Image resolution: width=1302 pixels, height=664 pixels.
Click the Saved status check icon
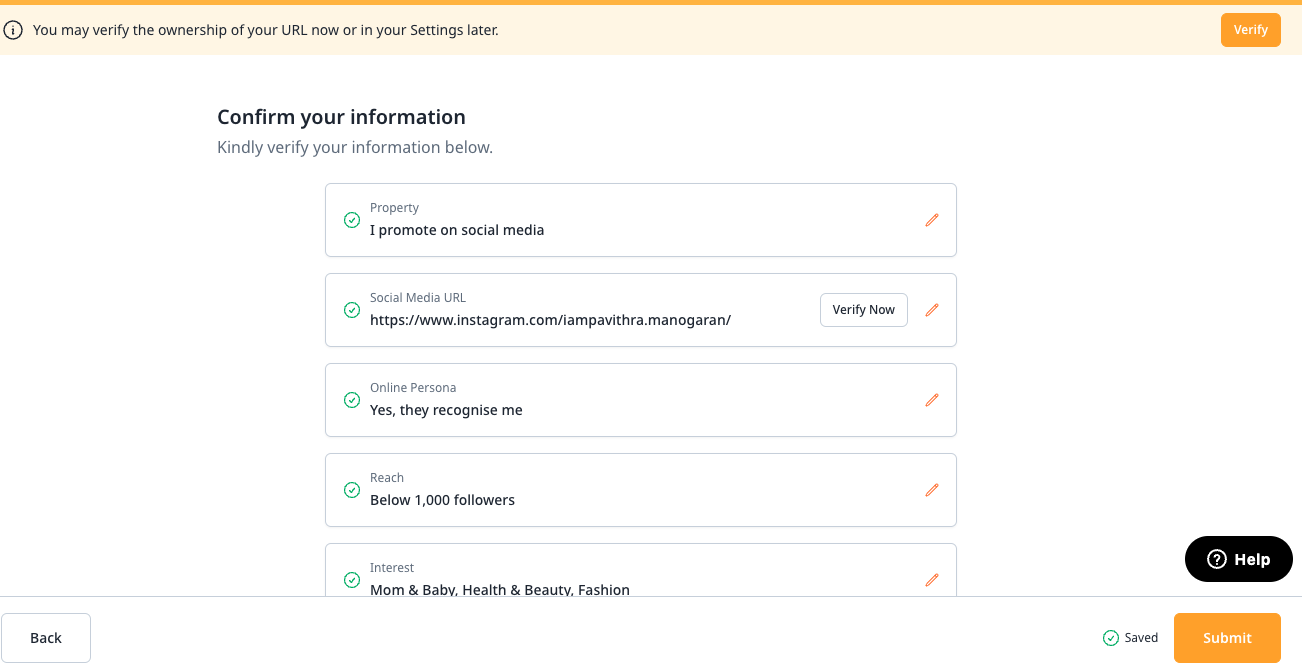(1111, 638)
